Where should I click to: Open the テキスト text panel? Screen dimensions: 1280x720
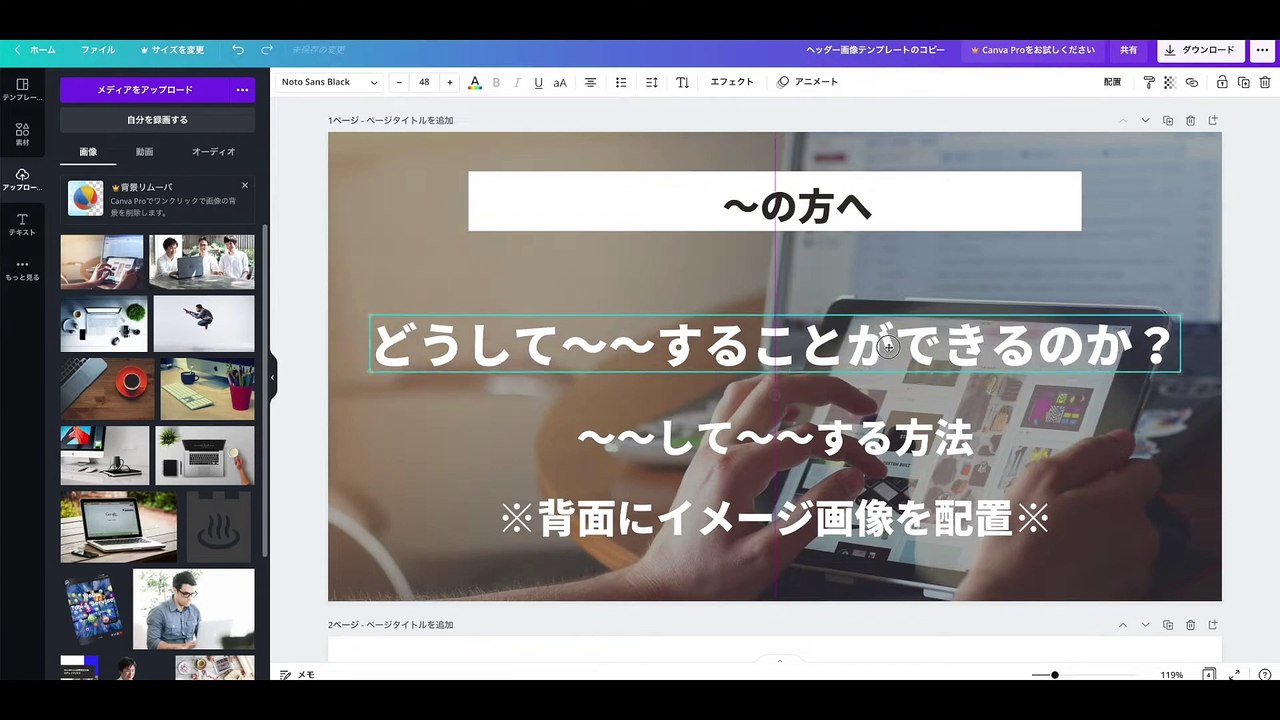(x=22, y=224)
